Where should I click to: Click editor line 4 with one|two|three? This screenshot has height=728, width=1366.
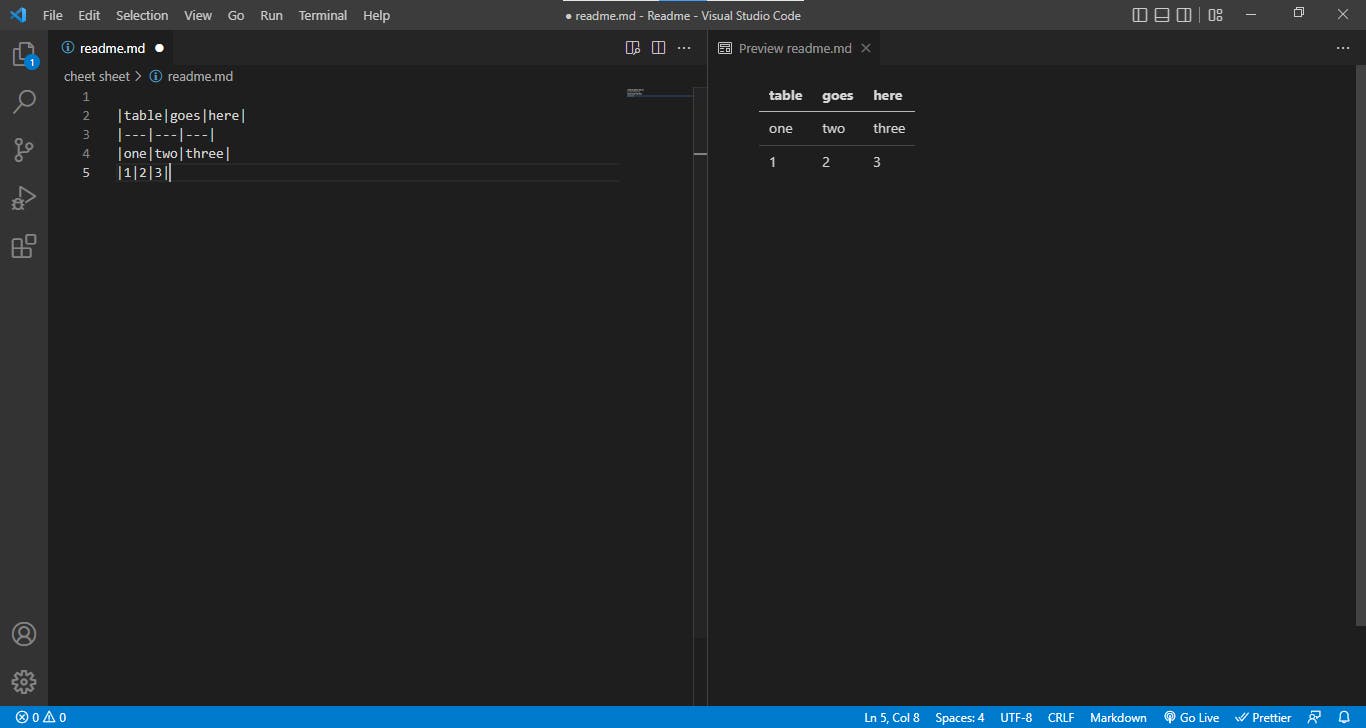click(x=174, y=153)
